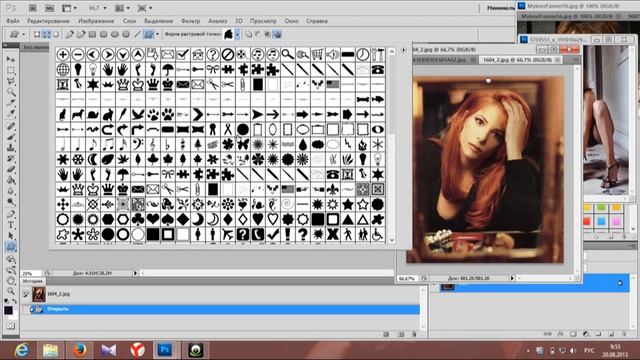The height and width of the screenshot is (360, 640).
Task: Select the Clone Stamp tool
Action: (x=11, y=148)
